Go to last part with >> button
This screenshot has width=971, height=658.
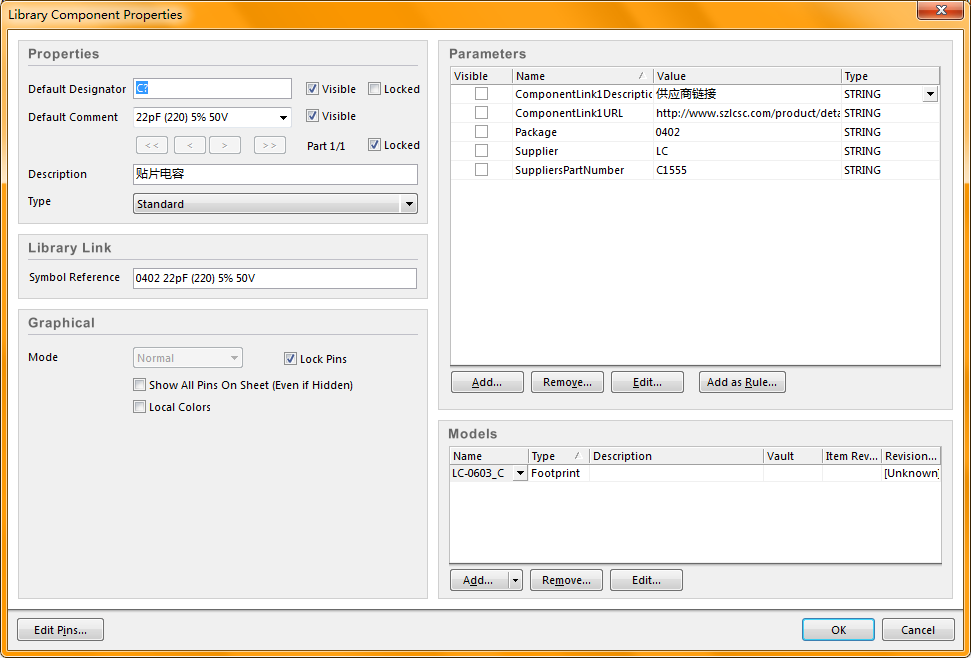pos(270,145)
